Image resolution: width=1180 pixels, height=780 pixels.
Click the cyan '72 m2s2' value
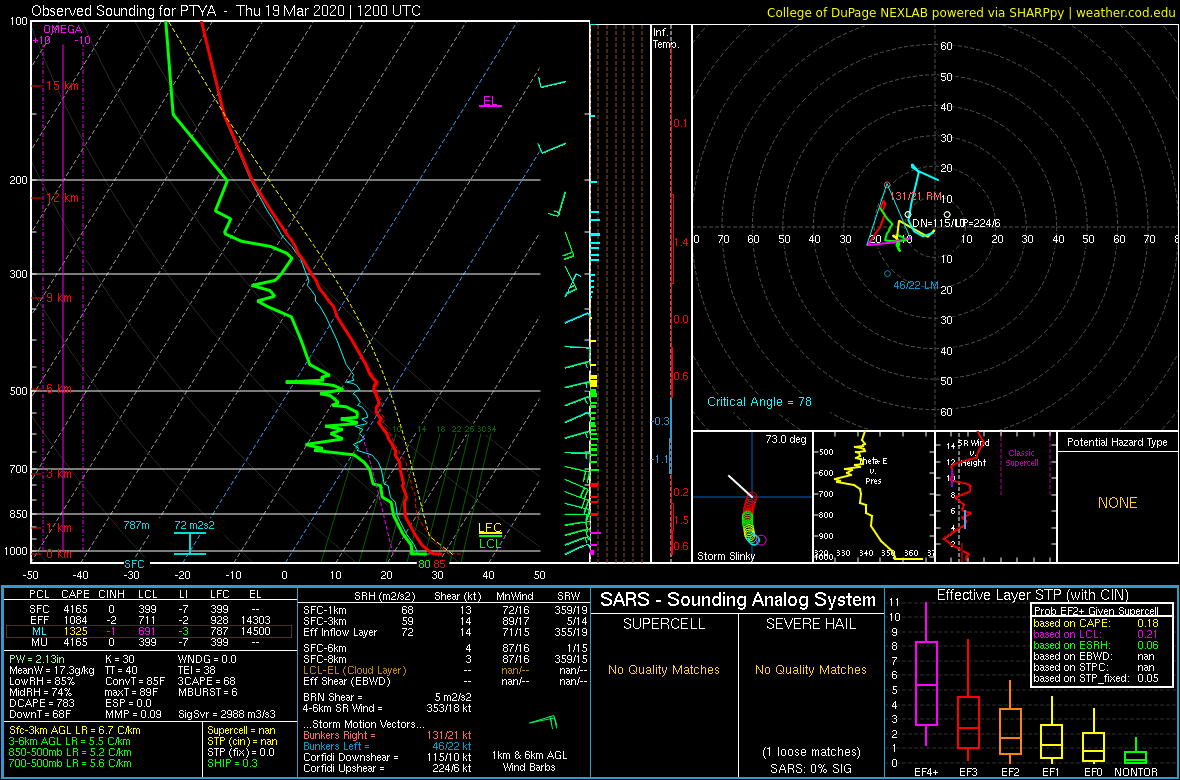[x=193, y=524]
